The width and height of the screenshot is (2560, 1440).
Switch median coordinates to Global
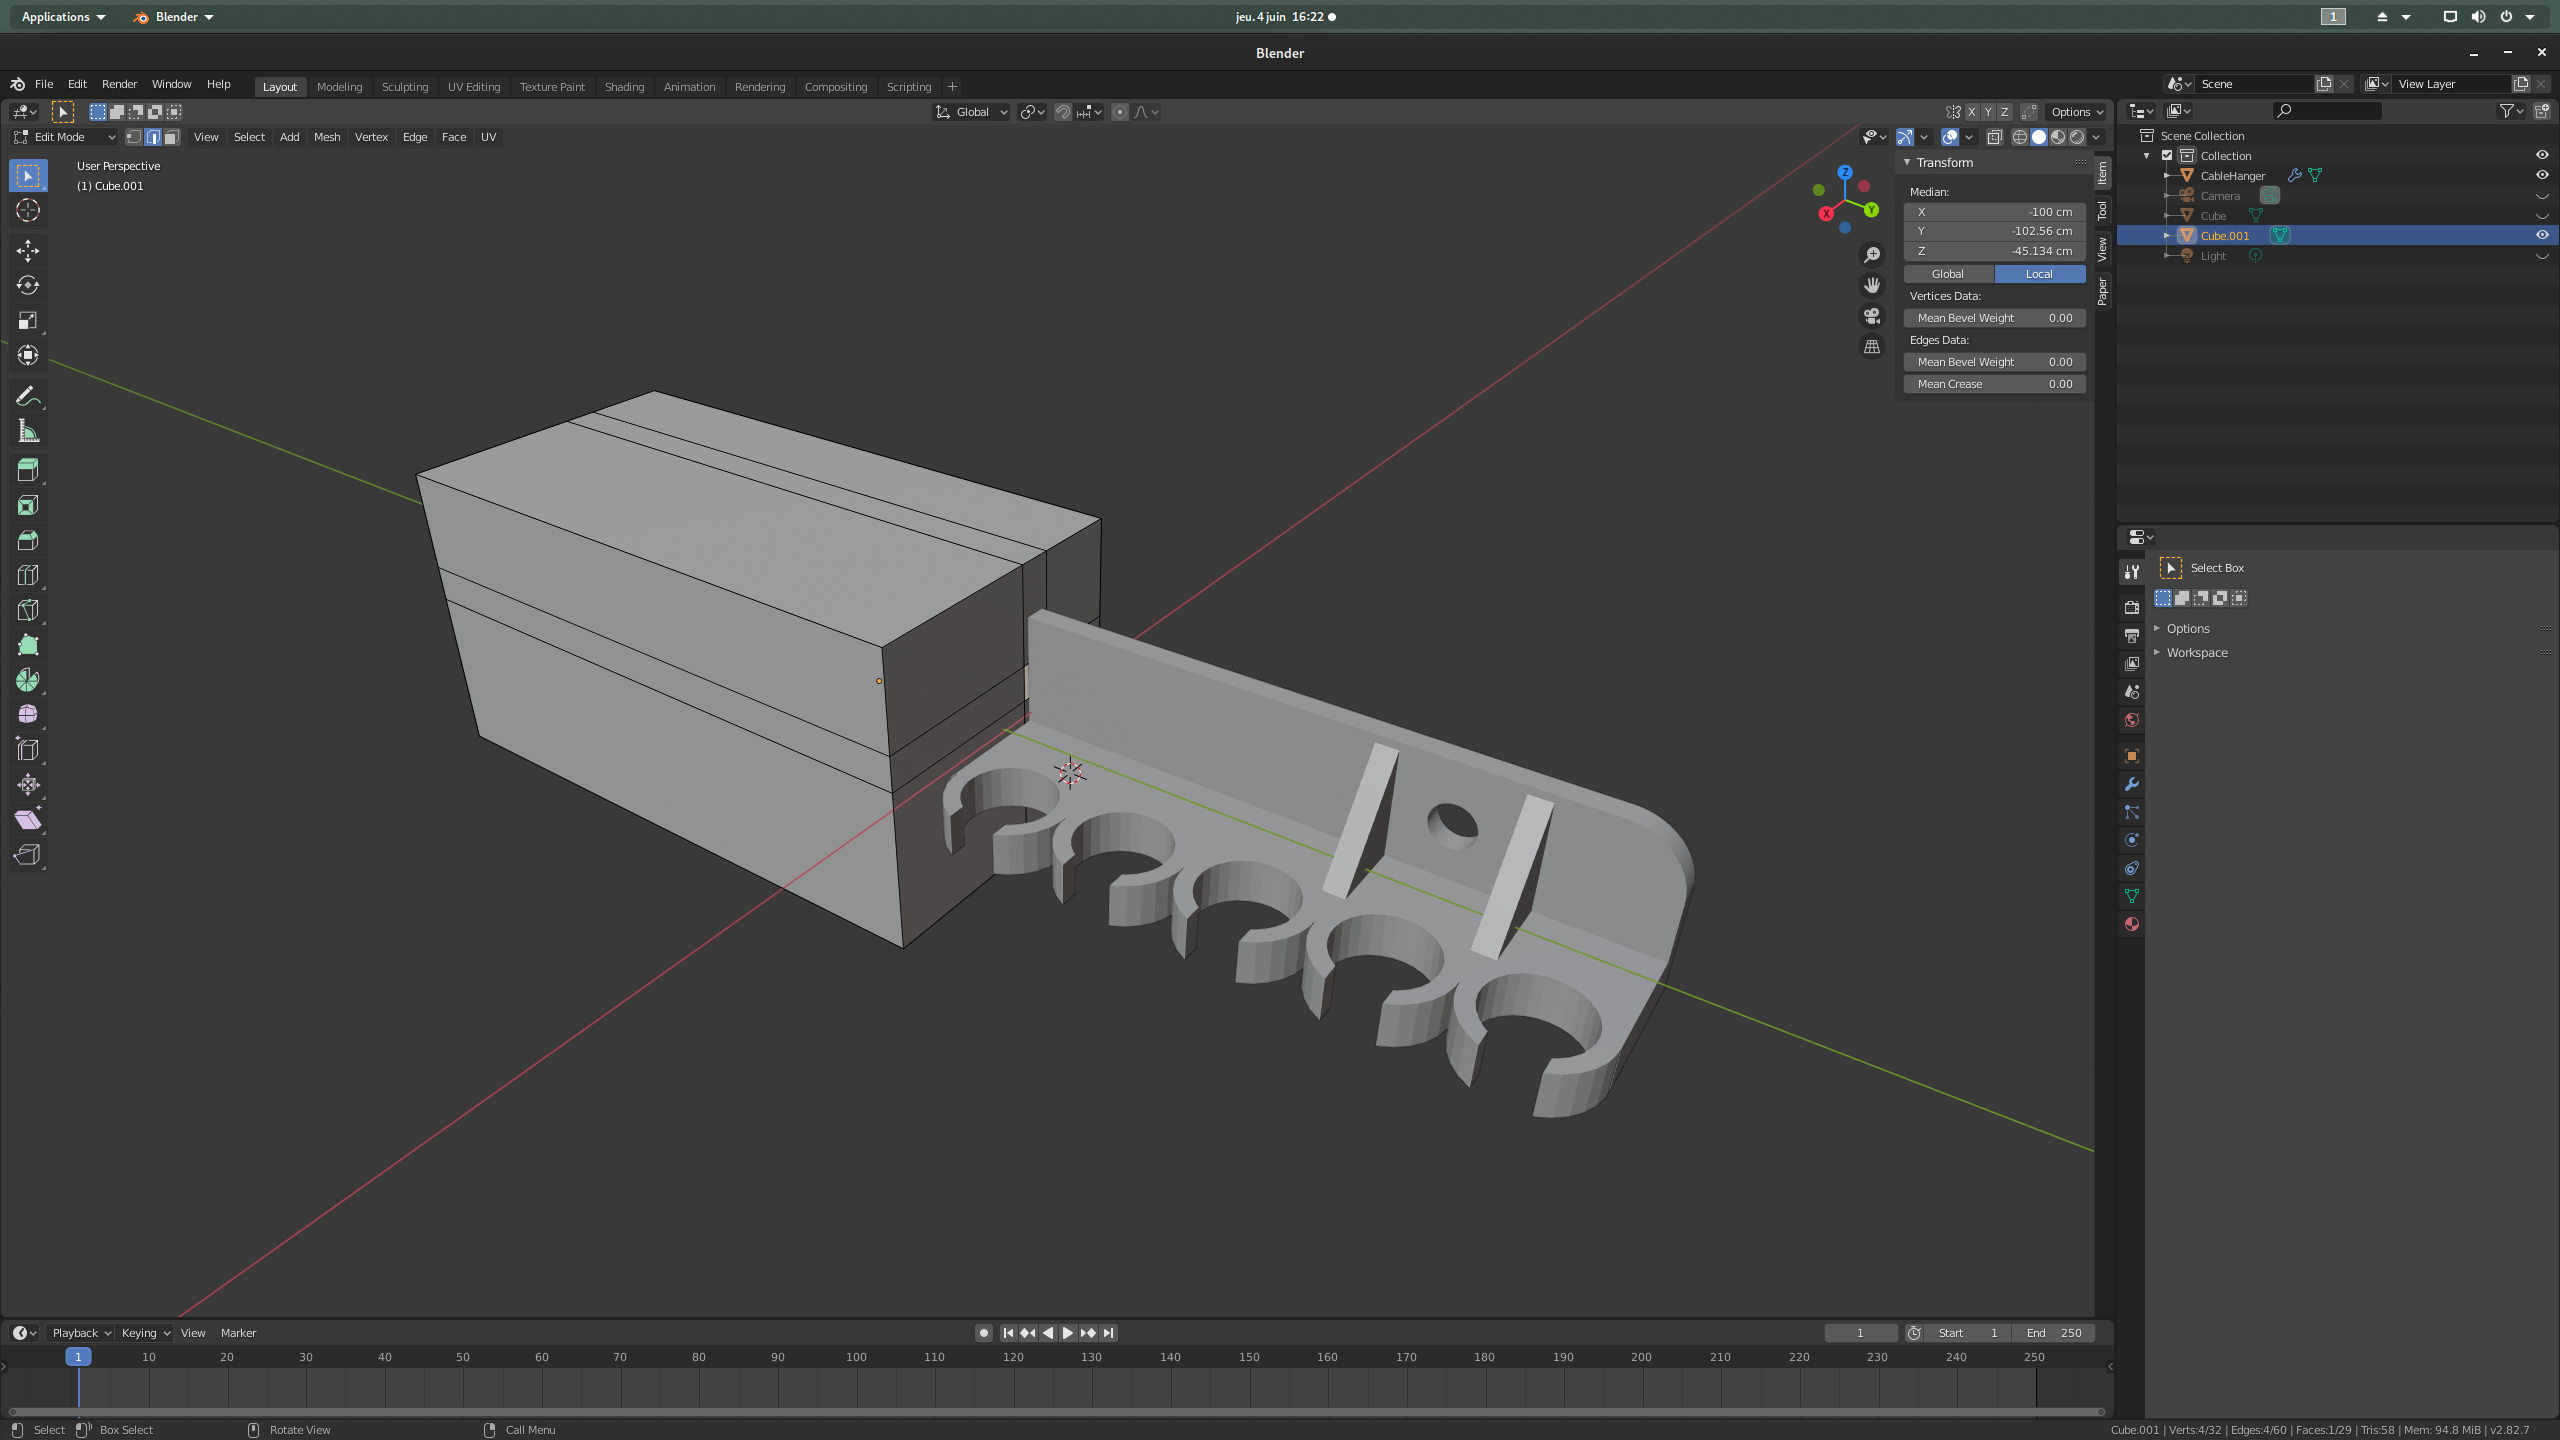(1947, 274)
